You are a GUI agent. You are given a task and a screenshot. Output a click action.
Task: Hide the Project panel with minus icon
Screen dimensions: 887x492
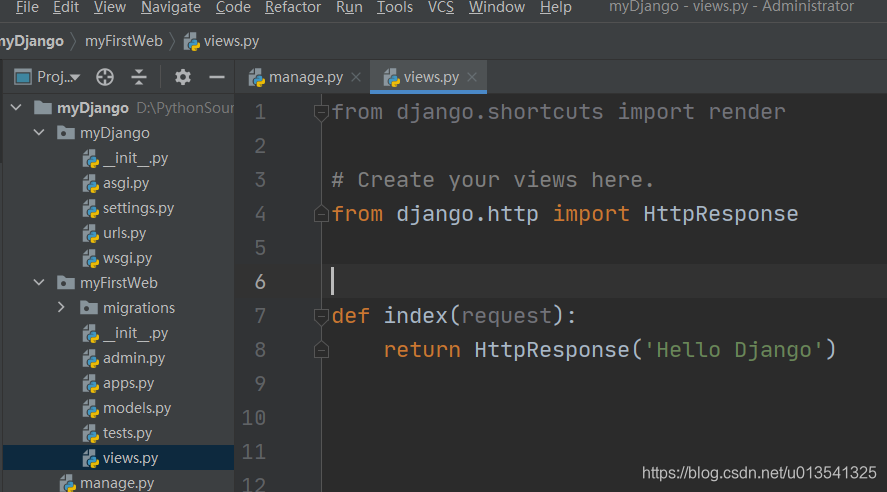point(217,77)
